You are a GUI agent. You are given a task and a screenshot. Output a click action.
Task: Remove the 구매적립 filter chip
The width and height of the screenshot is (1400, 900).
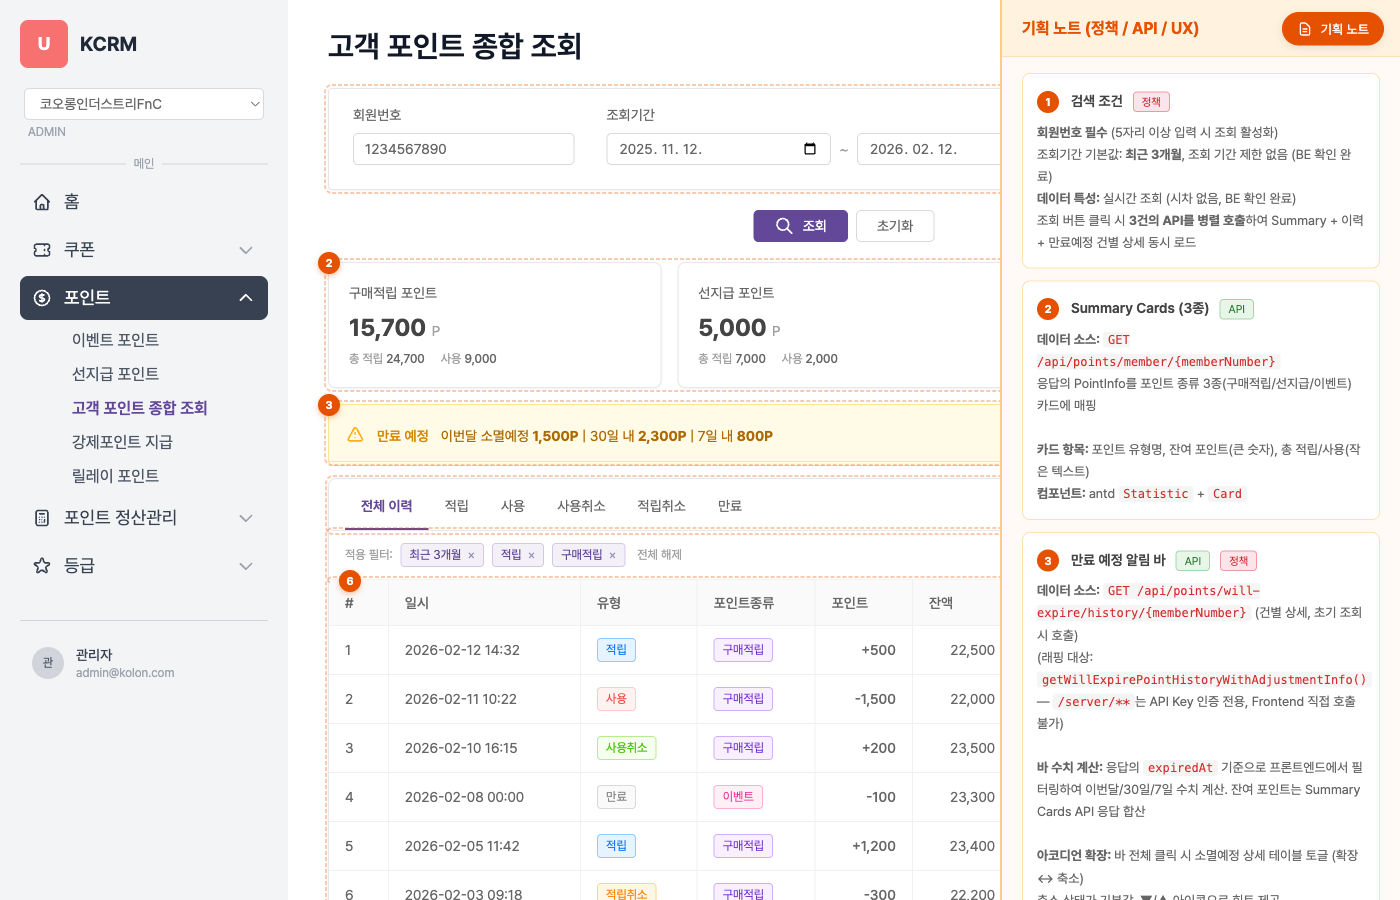click(x=612, y=556)
